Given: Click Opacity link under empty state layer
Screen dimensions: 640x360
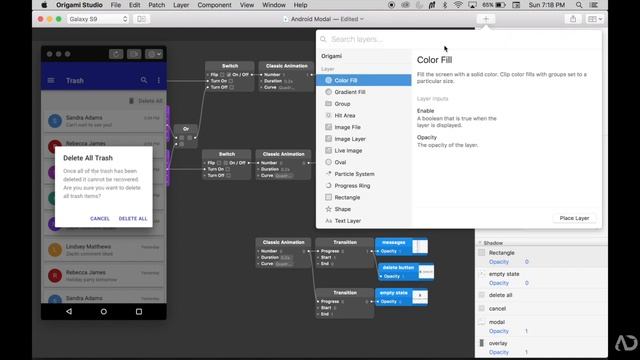Looking at the screenshot, I should tap(499, 283).
